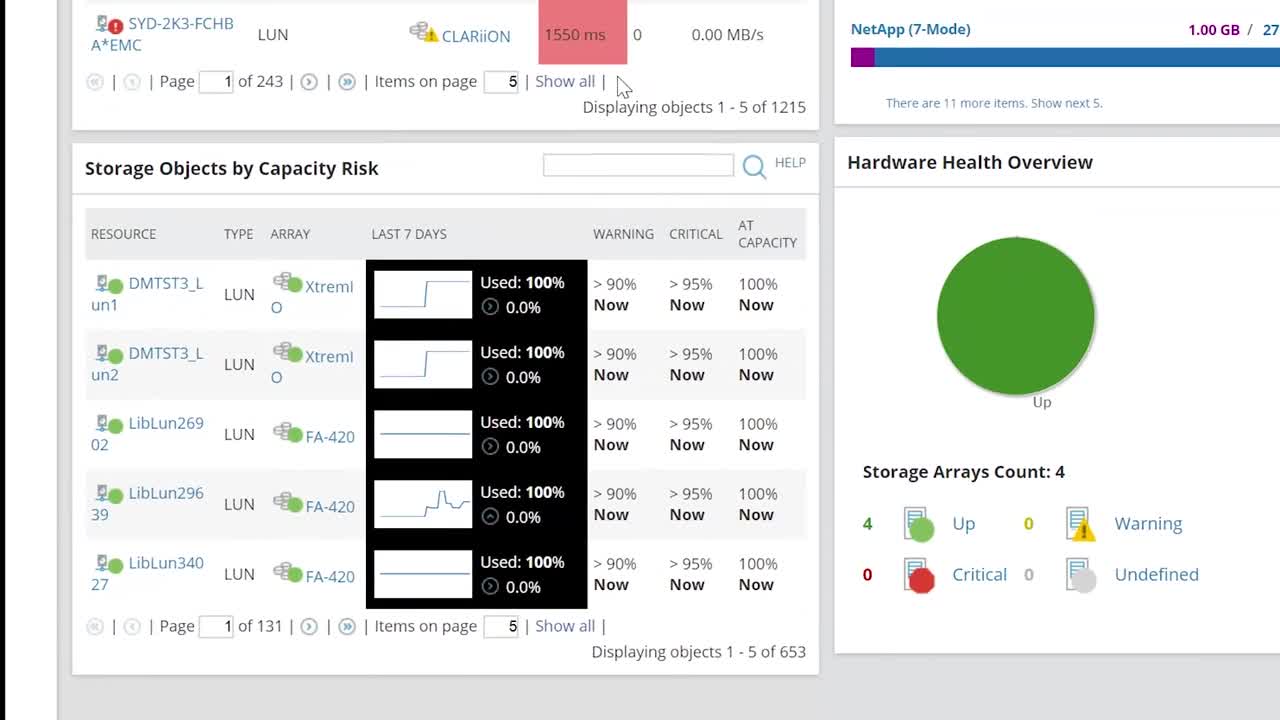Click the Storage Objects search input field
Screen dimensions: 1280x720
click(x=638, y=165)
